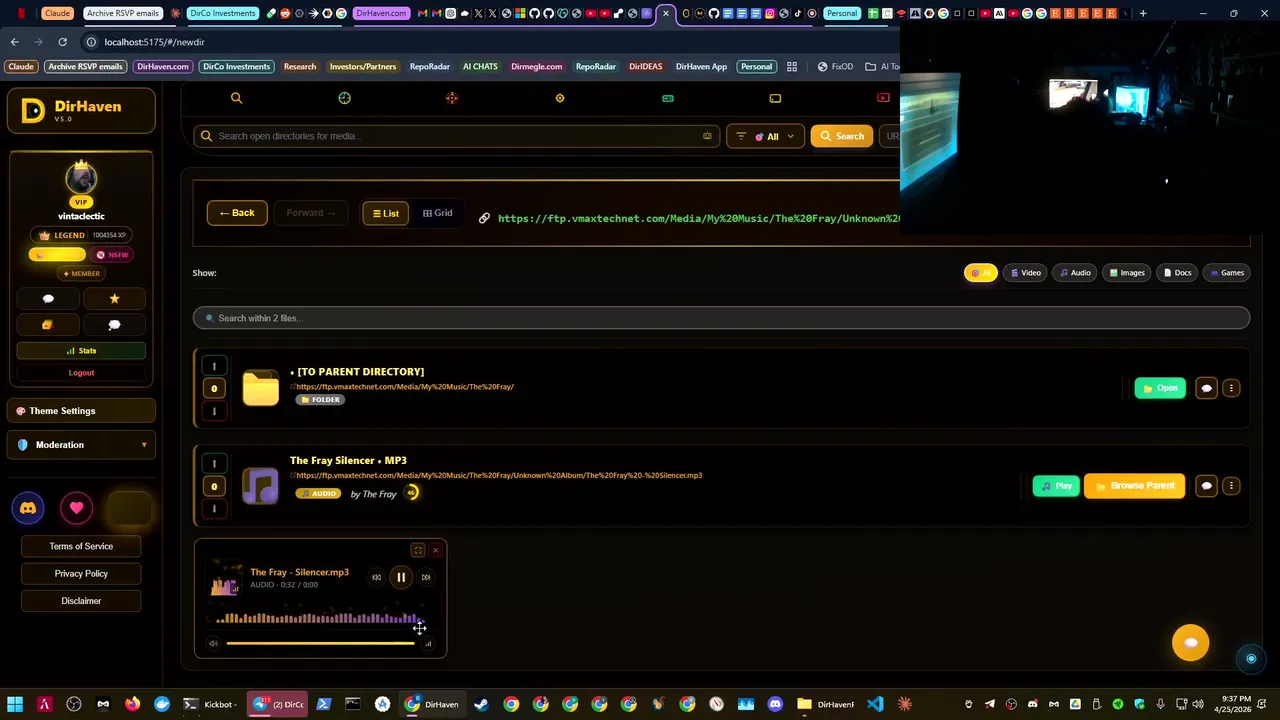Open the Dirmegle.com bookmark
1280x720 pixels.
(x=537, y=67)
